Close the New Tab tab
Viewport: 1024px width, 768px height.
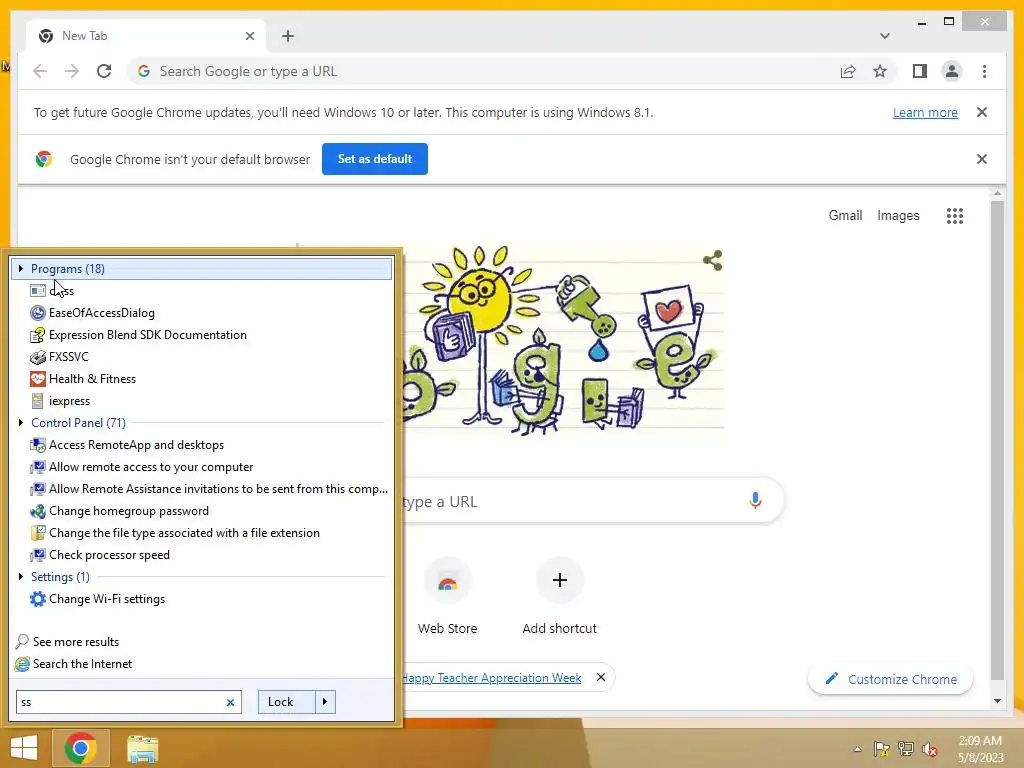click(249, 36)
